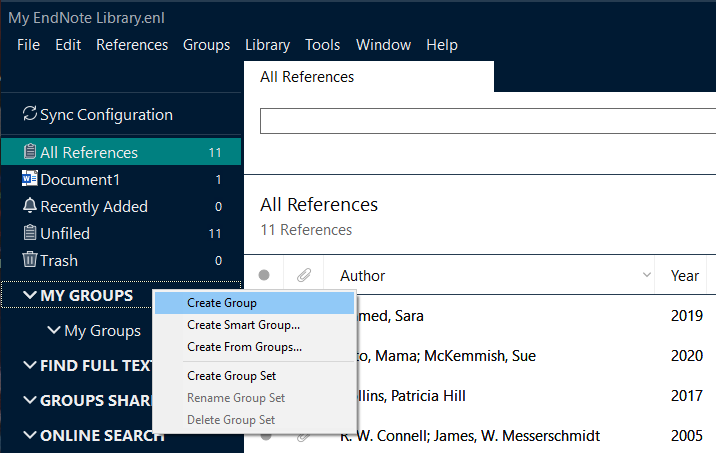Click the Delete Group Set entry
The image size is (716, 453).
(254, 420)
